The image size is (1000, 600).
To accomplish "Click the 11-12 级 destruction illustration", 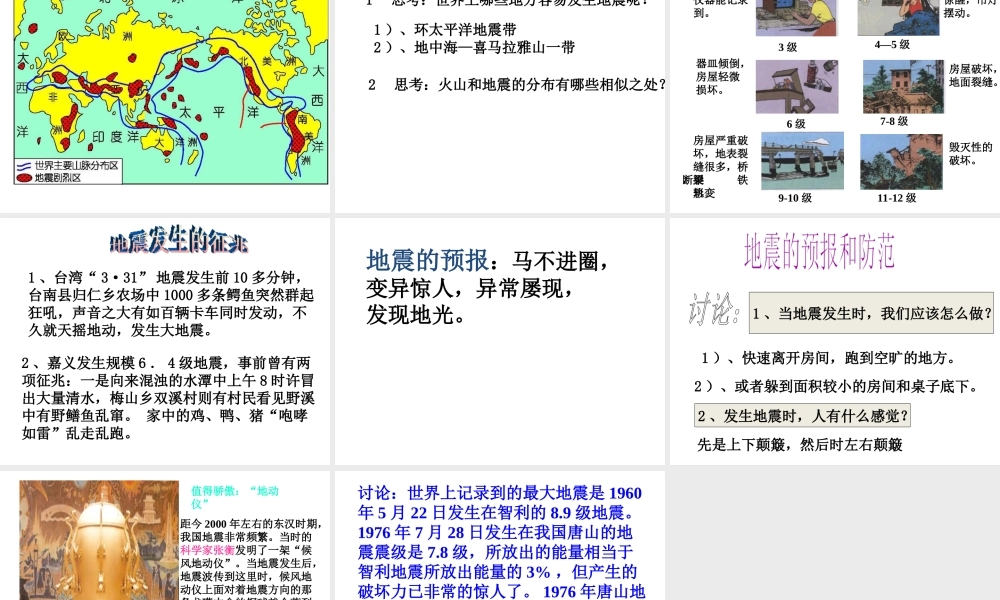I will pyautogui.click(x=901, y=161).
